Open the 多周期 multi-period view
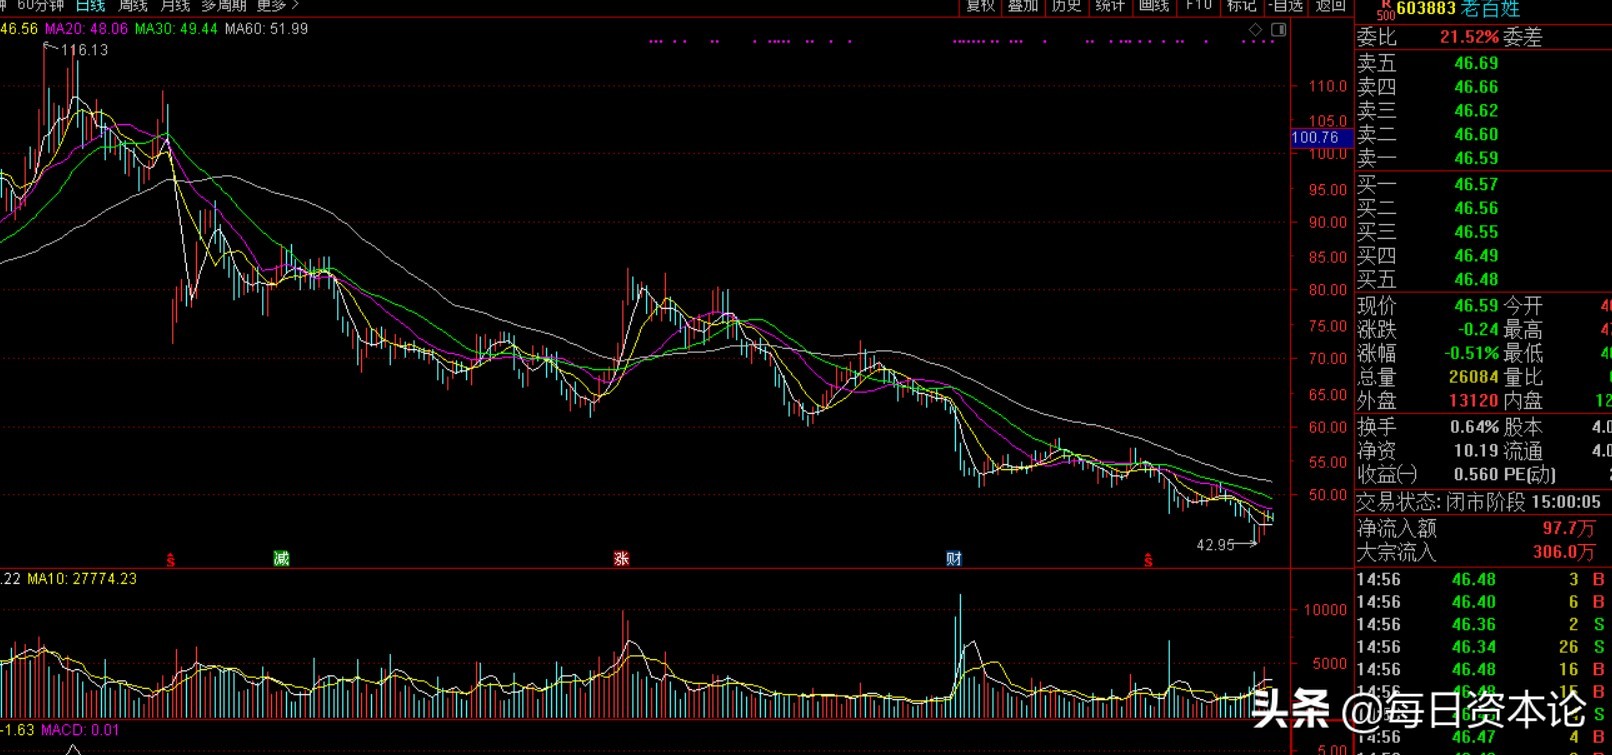1612x755 pixels. point(223,6)
